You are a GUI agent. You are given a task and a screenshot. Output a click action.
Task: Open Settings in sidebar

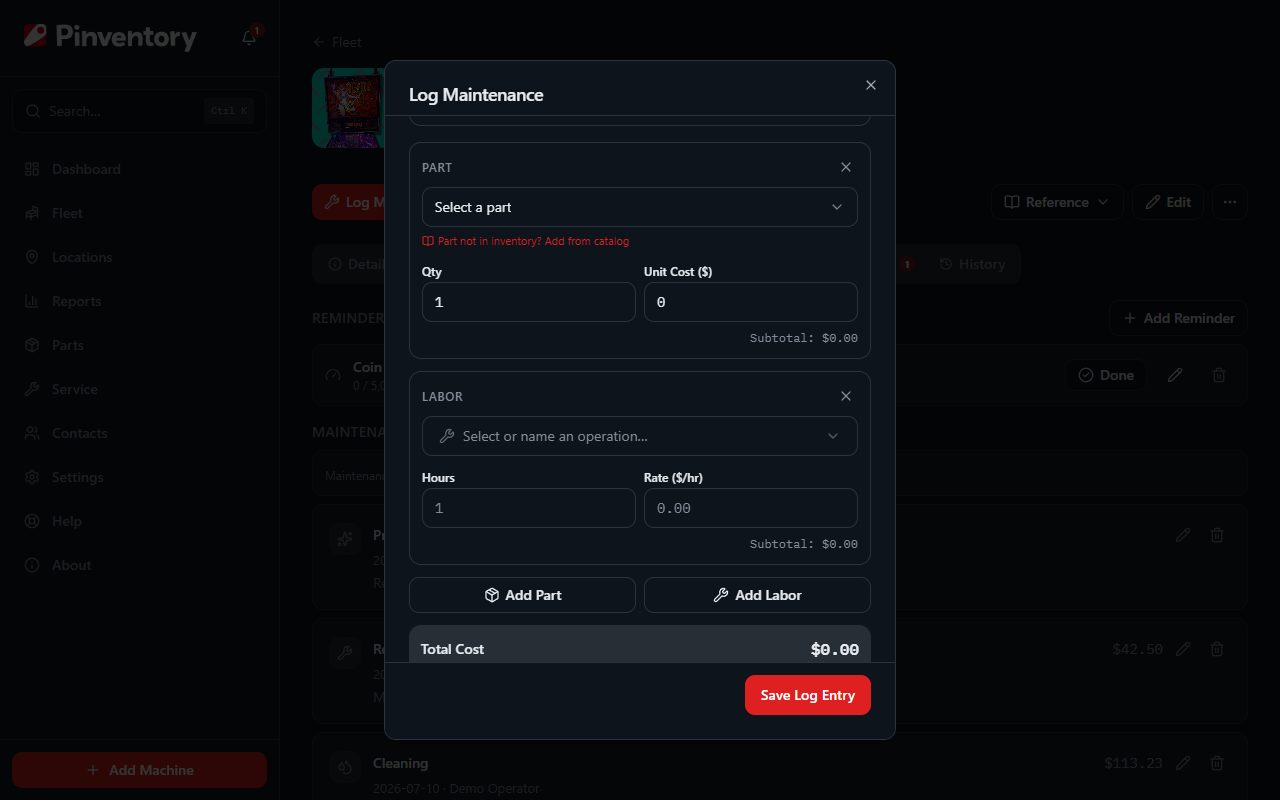139,477
